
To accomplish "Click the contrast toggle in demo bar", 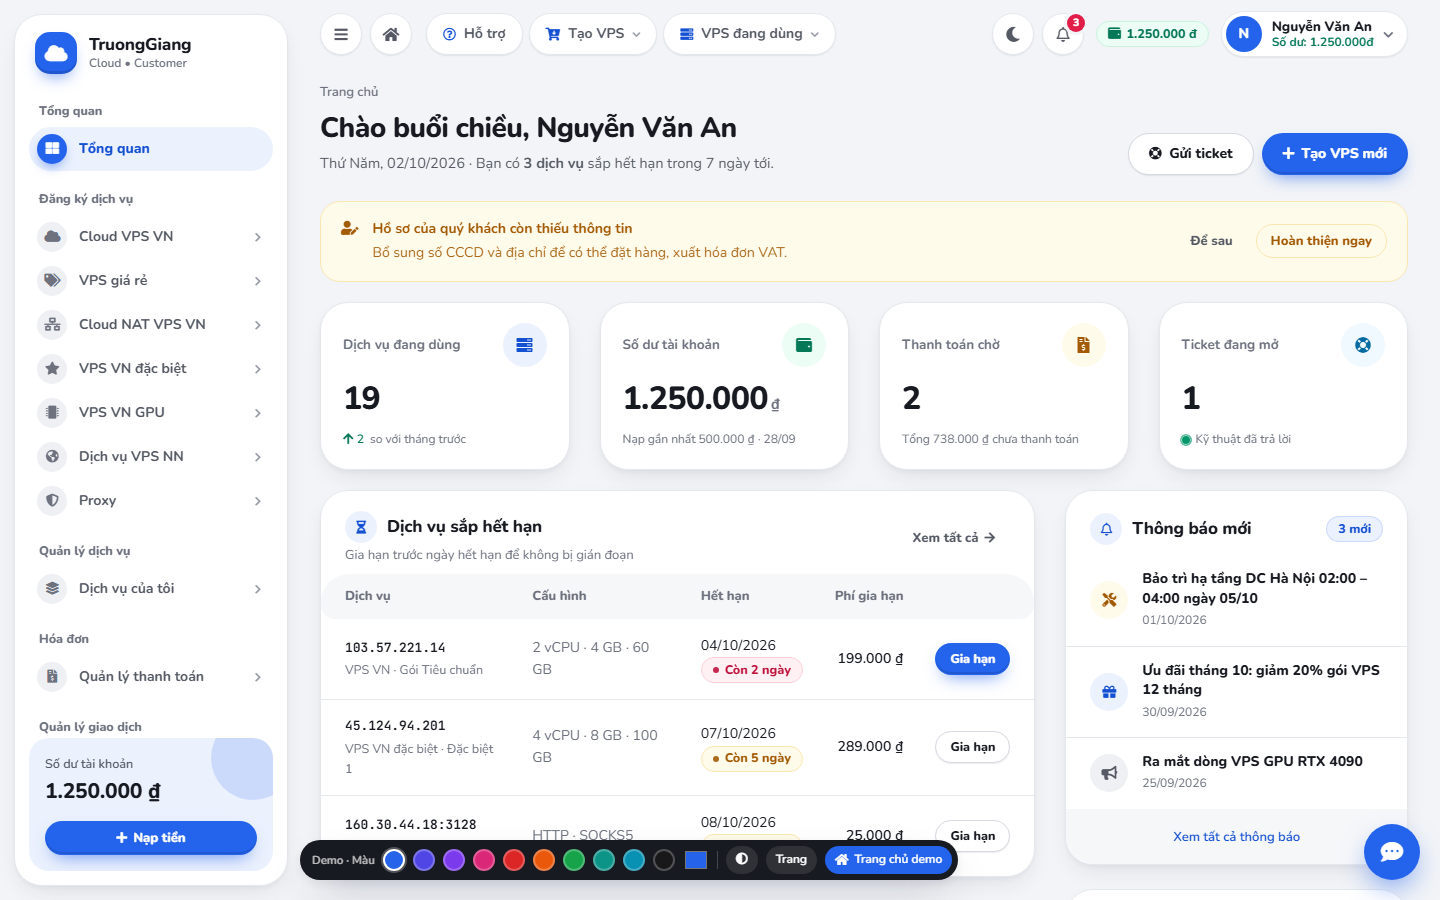I will (742, 859).
